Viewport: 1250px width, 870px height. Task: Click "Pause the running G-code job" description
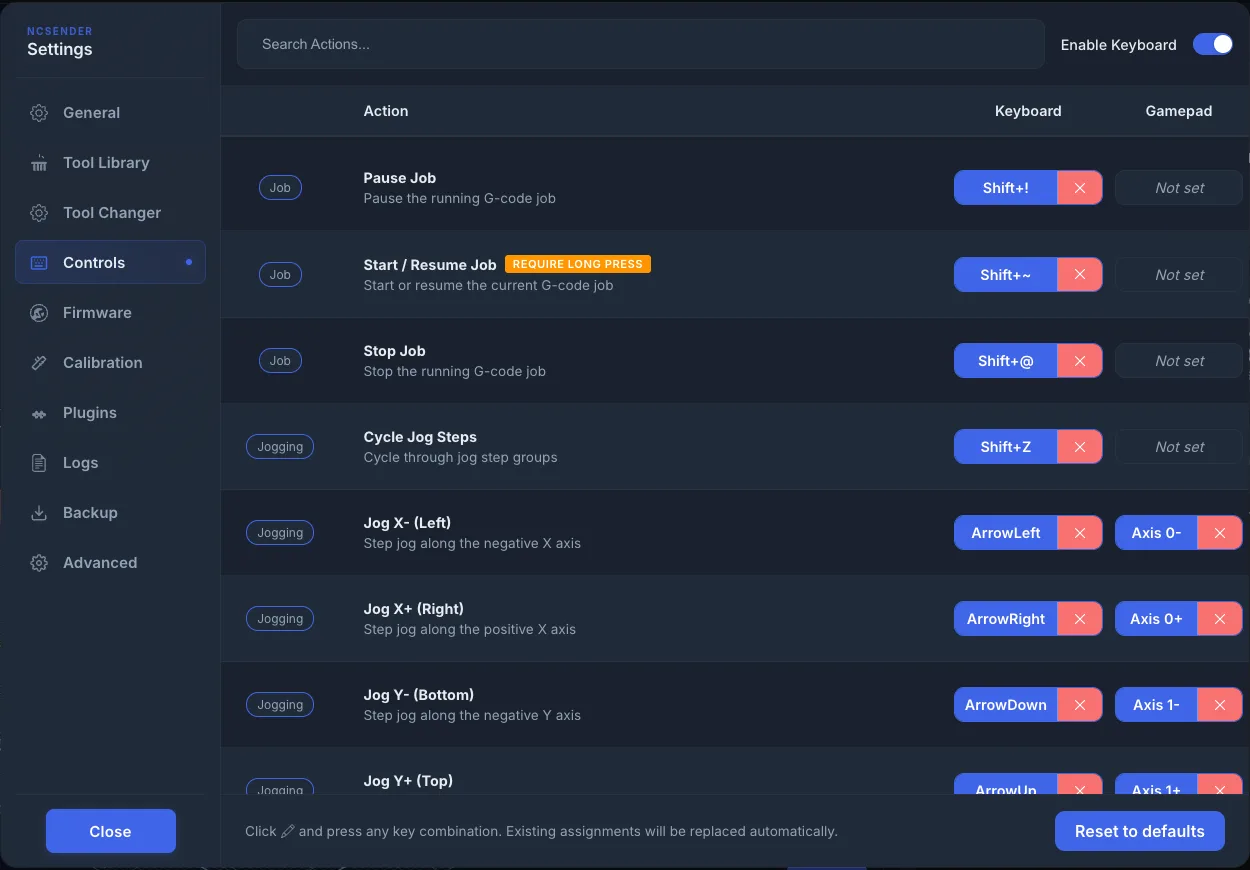(x=460, y=198)
